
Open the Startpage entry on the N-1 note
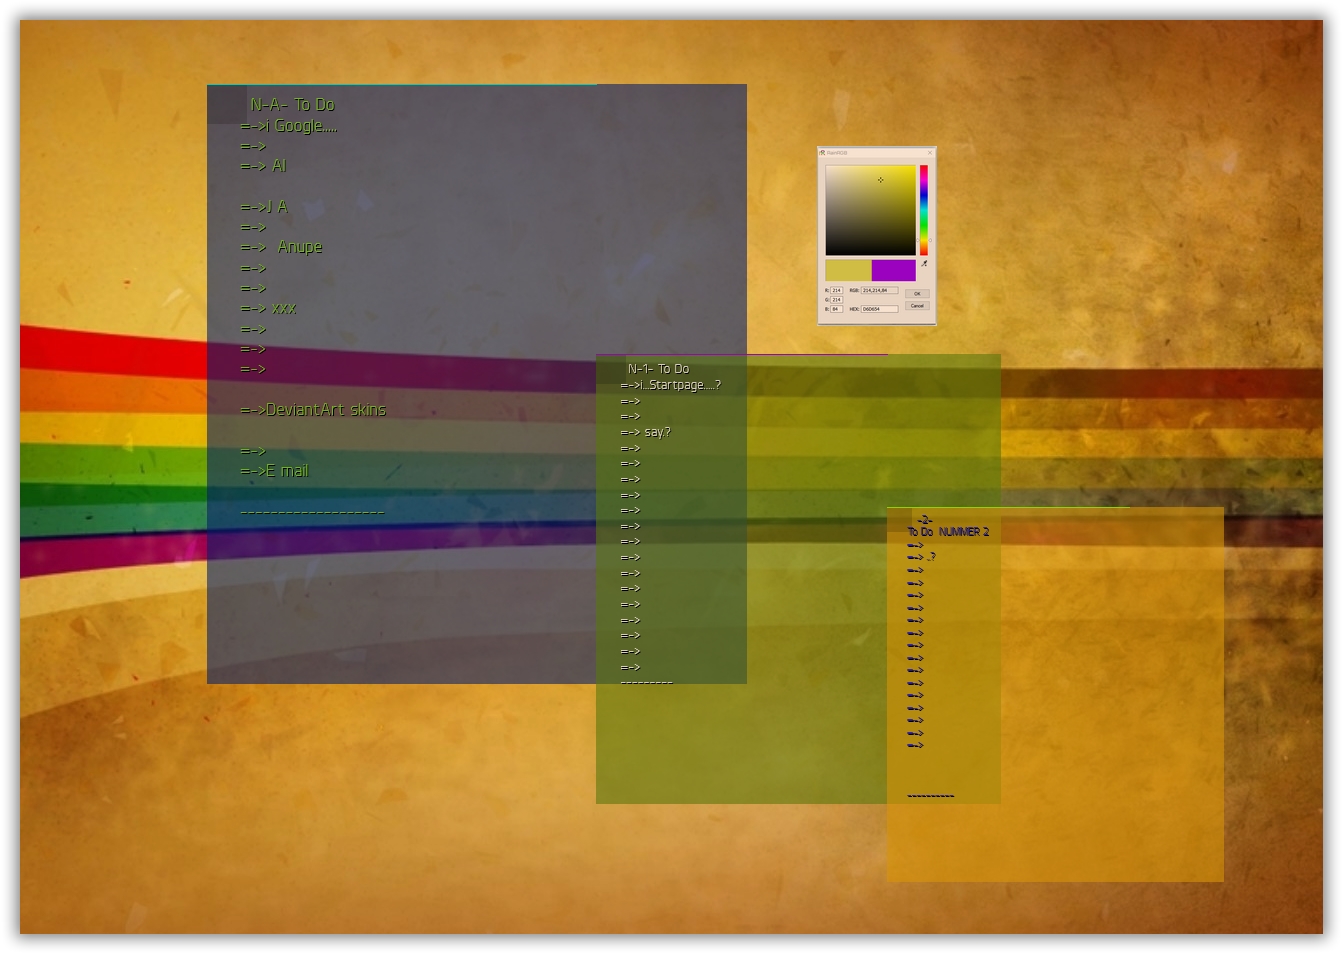click(x=671, y=384)
